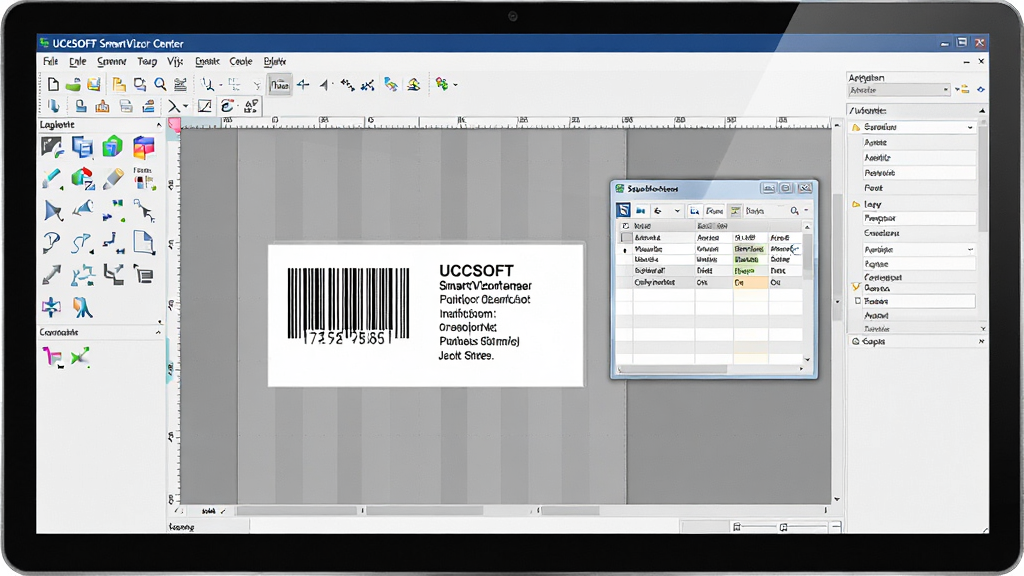The image size is (1024, 576).
Task: Click the blue downward arrow icon in the second toolbar row
Action: 54,106
